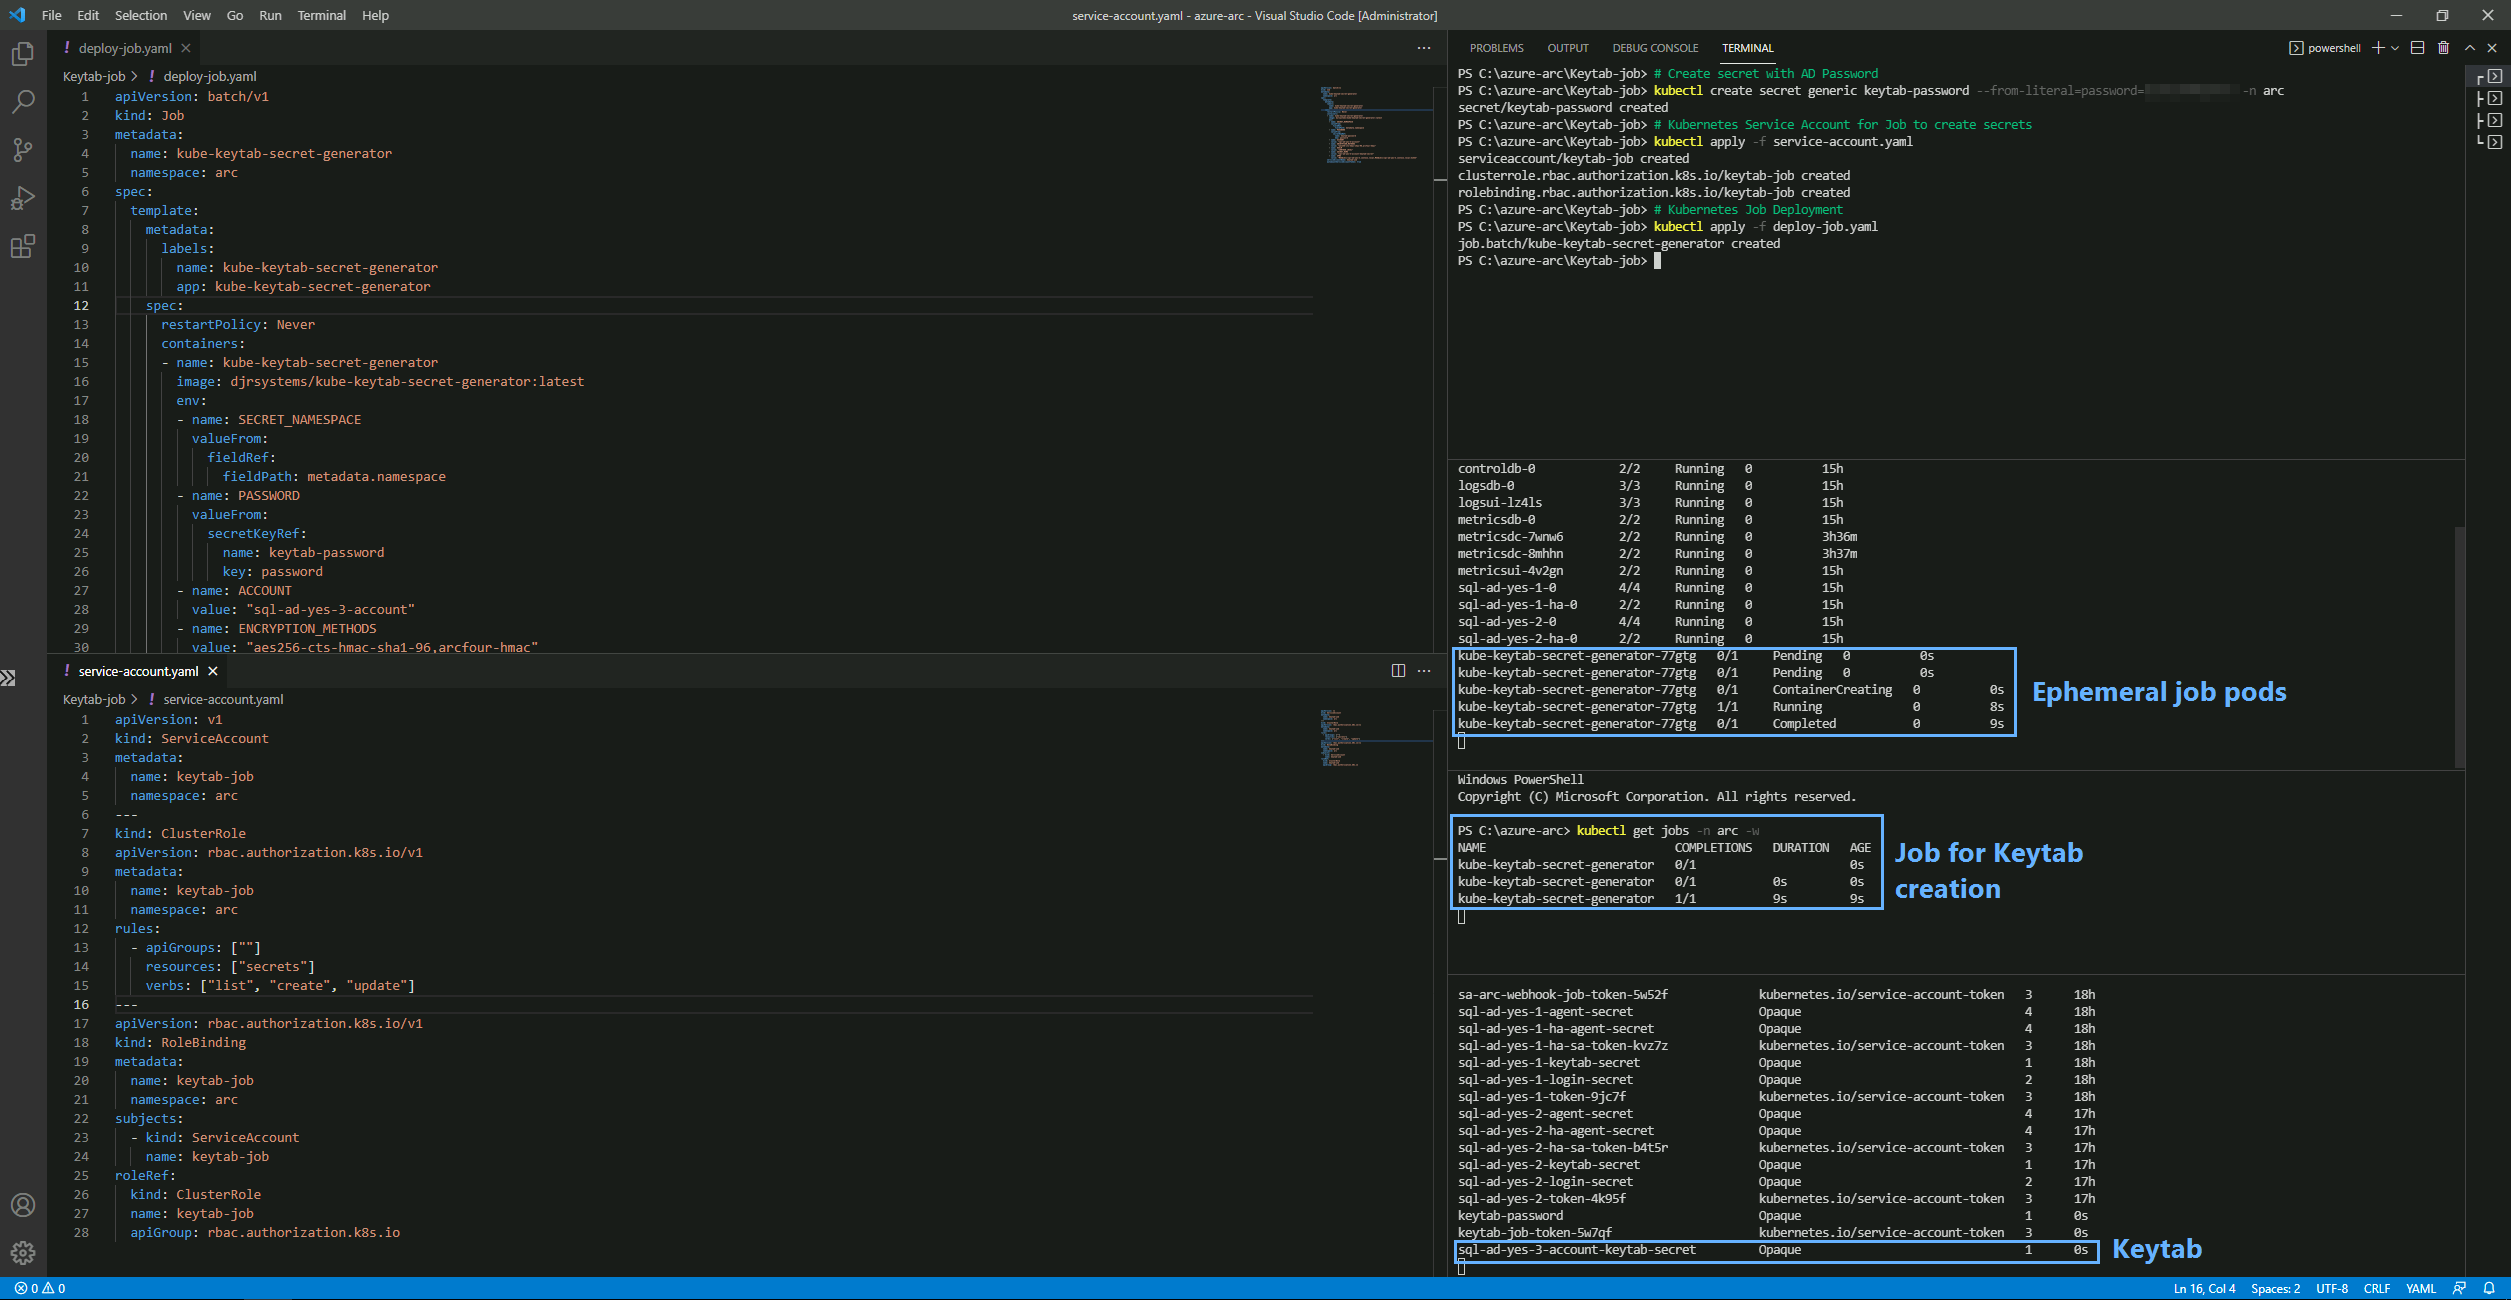The image size is (2511, 1300).
Task: Open the Search view in activity bar
Action: 22,102
